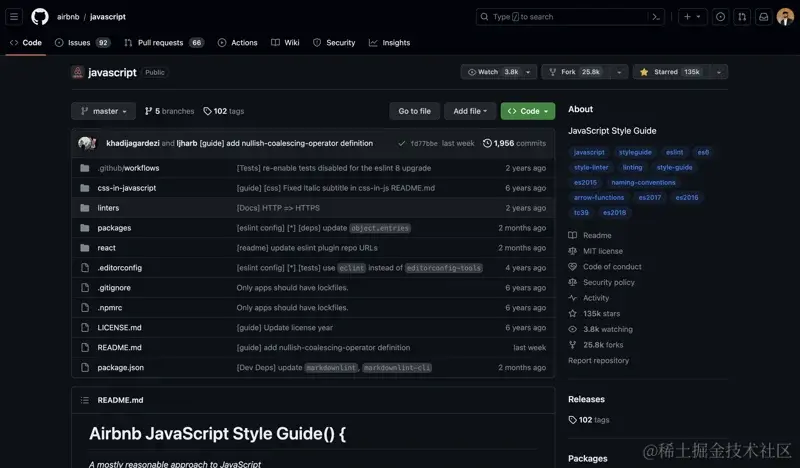Open the 5 branches link
The width and height of the screenshot is (800, 468).
click(x=169, y=111)
